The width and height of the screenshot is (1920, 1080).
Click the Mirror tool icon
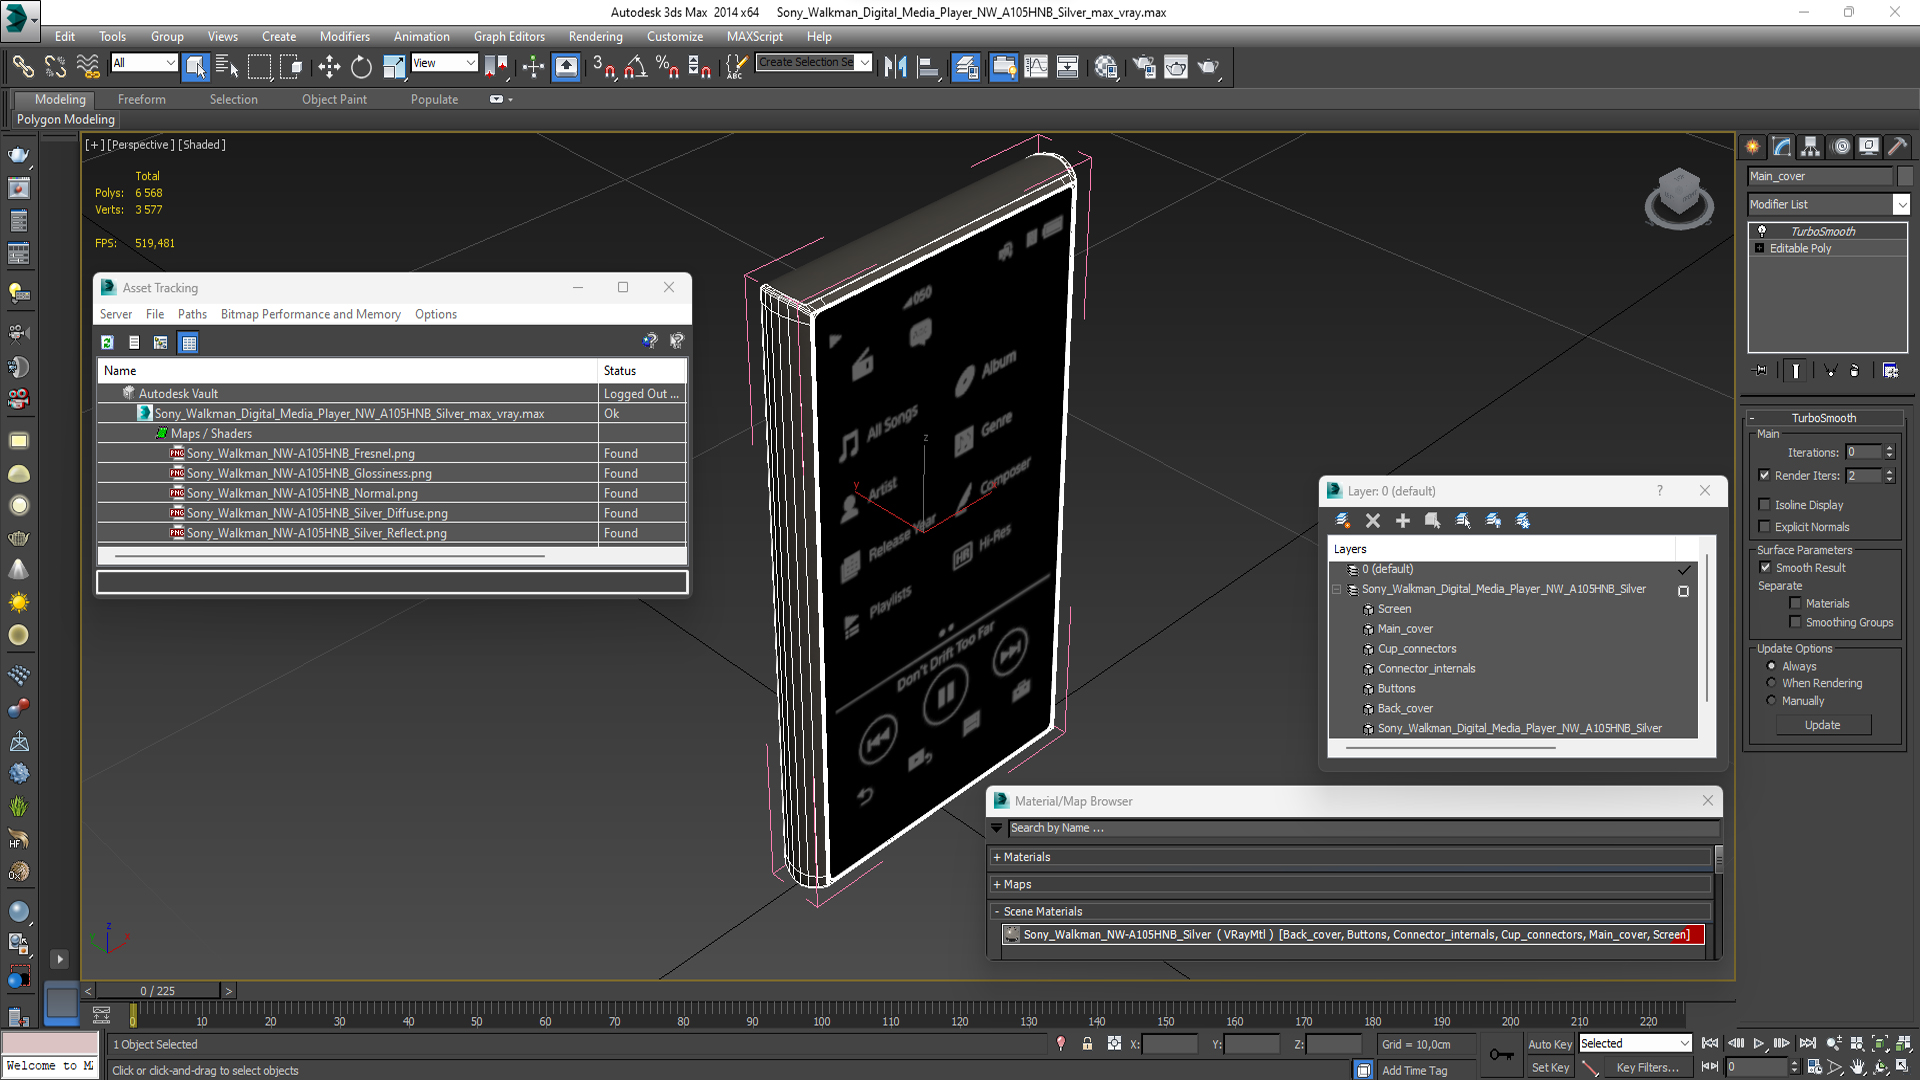[x=895, y=67]
